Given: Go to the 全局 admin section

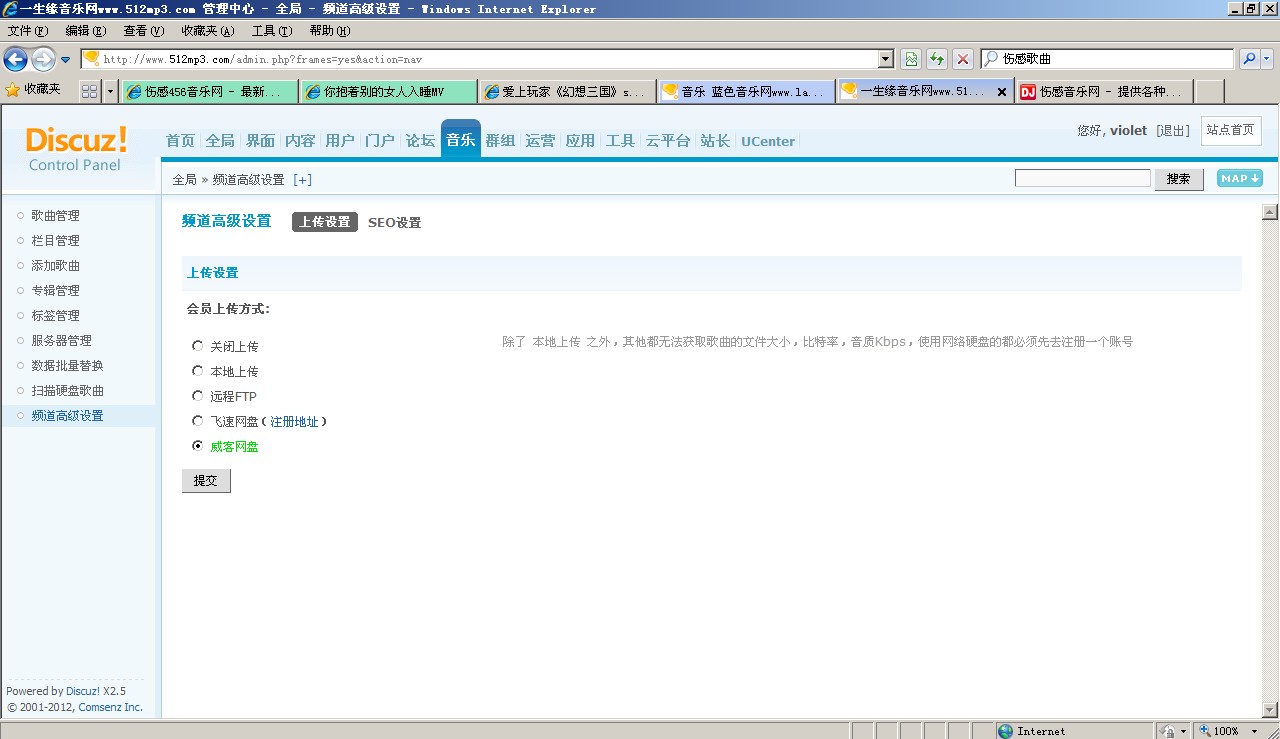Looking at the screenshot, I should click(x=220, y=141).
